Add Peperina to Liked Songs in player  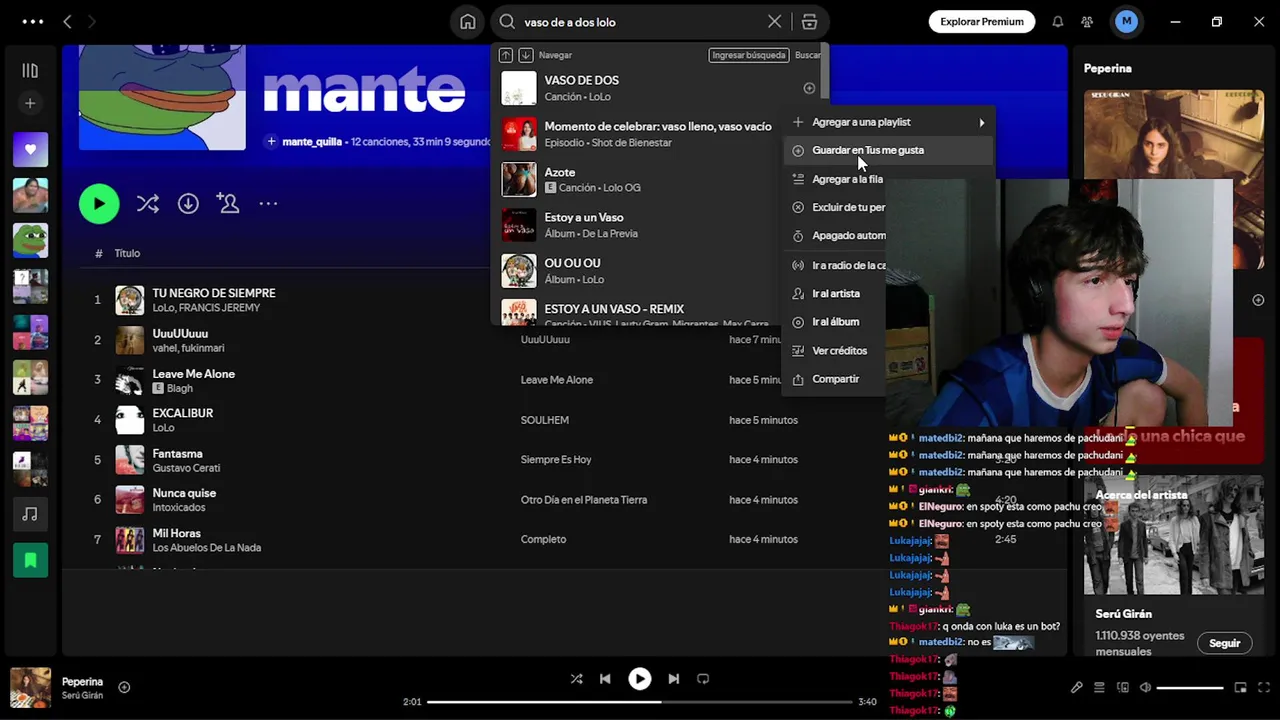(x=124, y=687)
